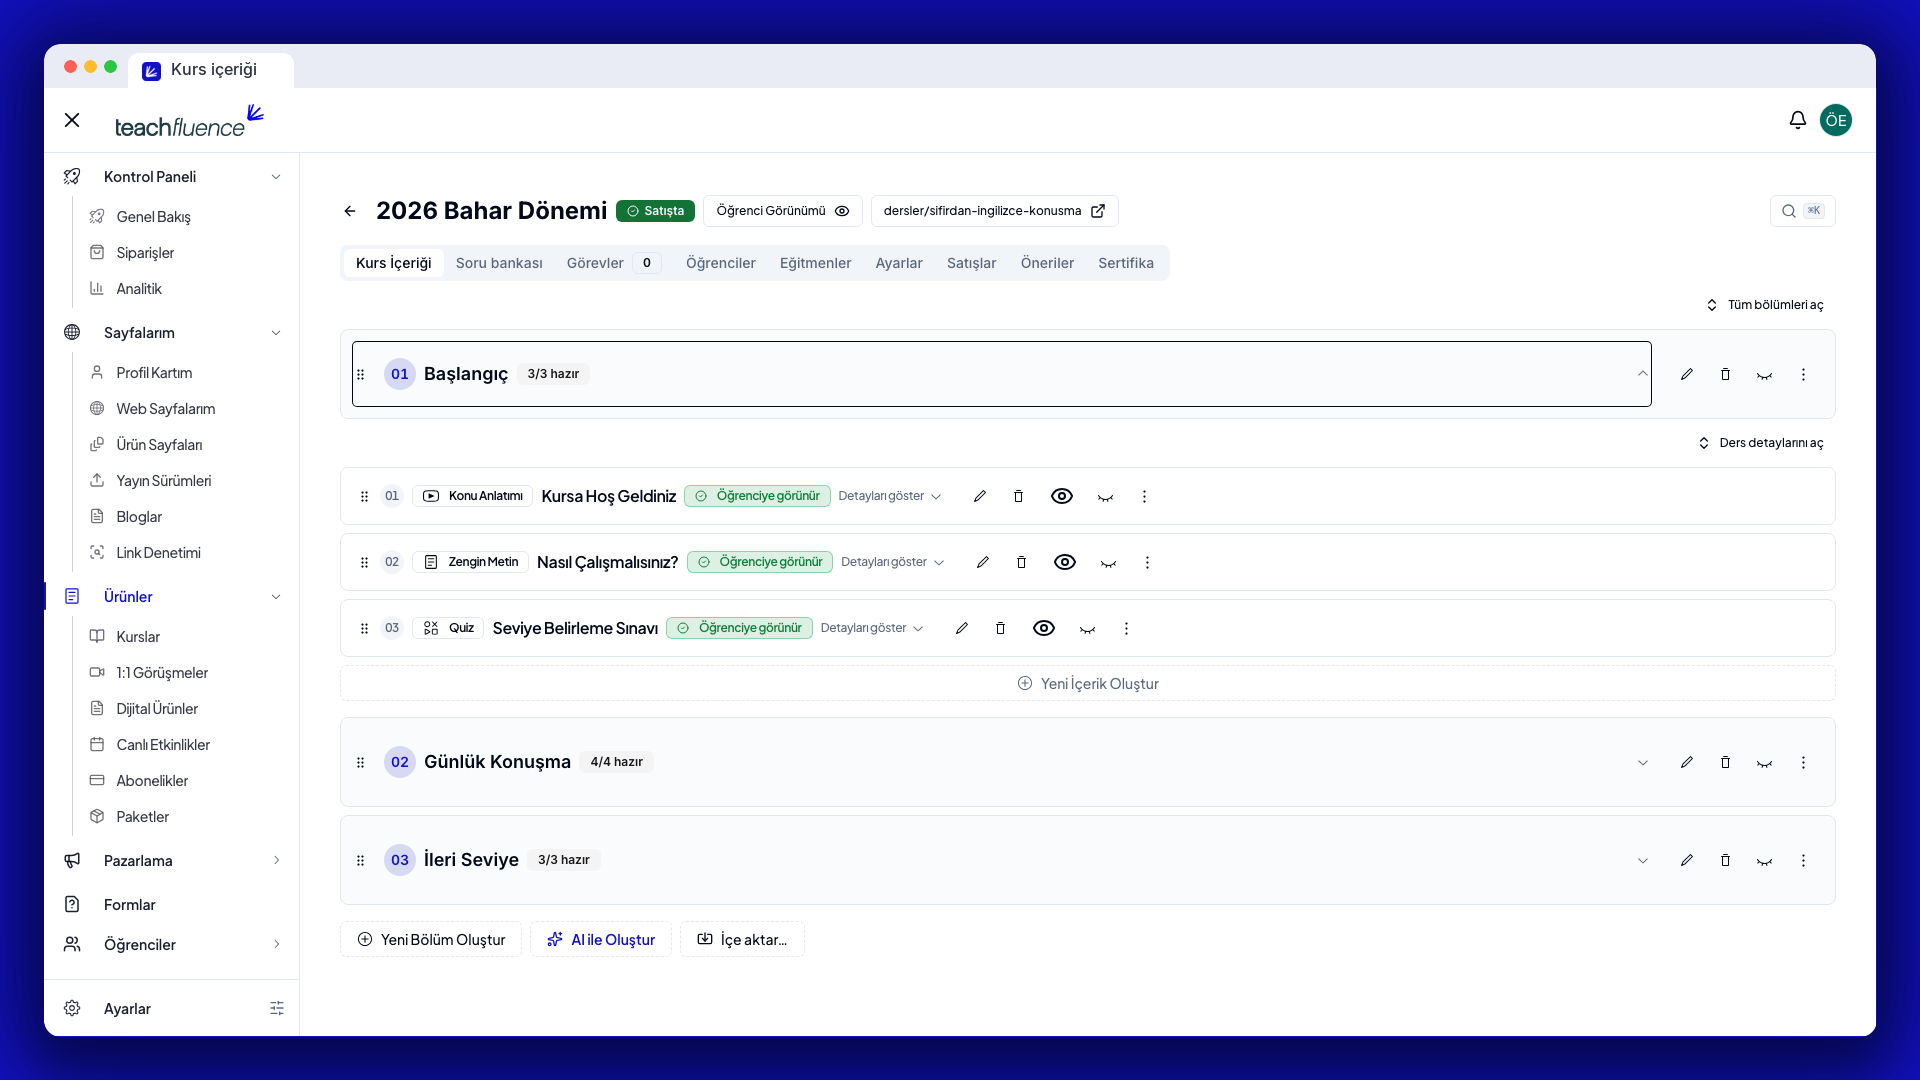Edit the Günlük Konuşma section
The height and width of the screenshot is (1080, 1920).
coord(1687,762)
